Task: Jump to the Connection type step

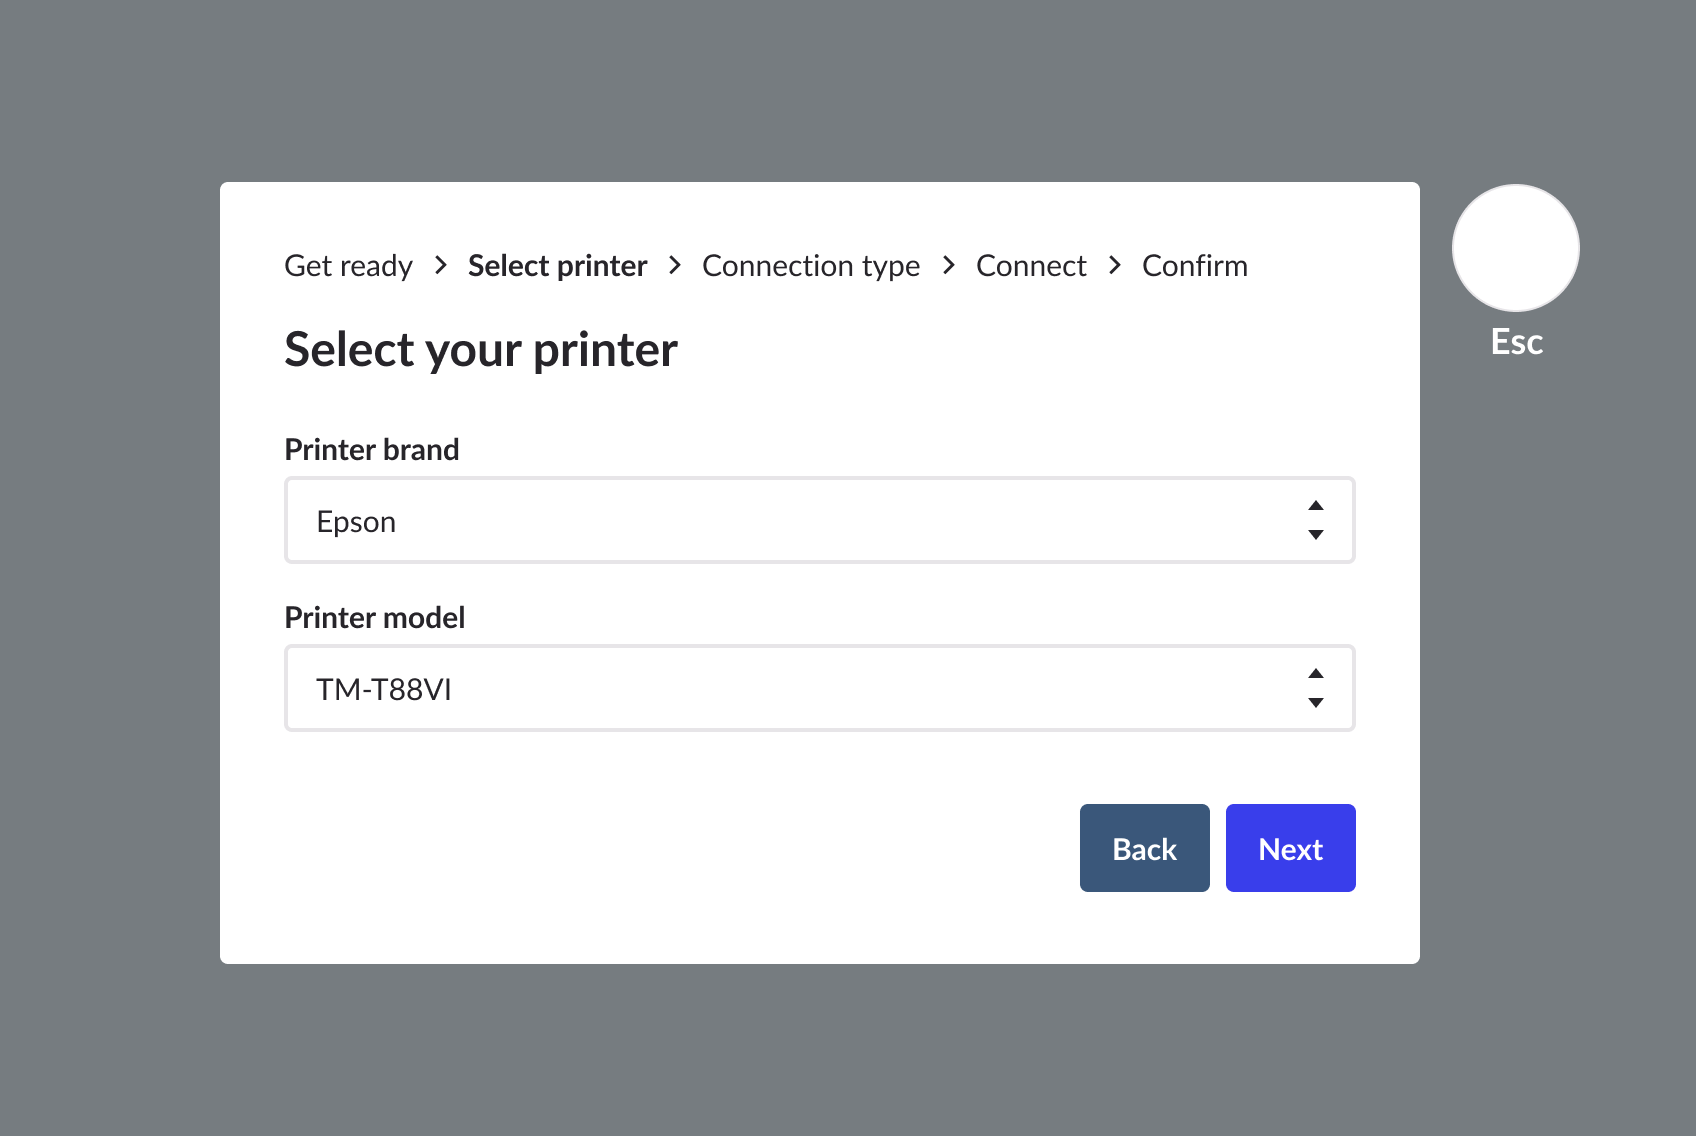Action: coord(810,266)
